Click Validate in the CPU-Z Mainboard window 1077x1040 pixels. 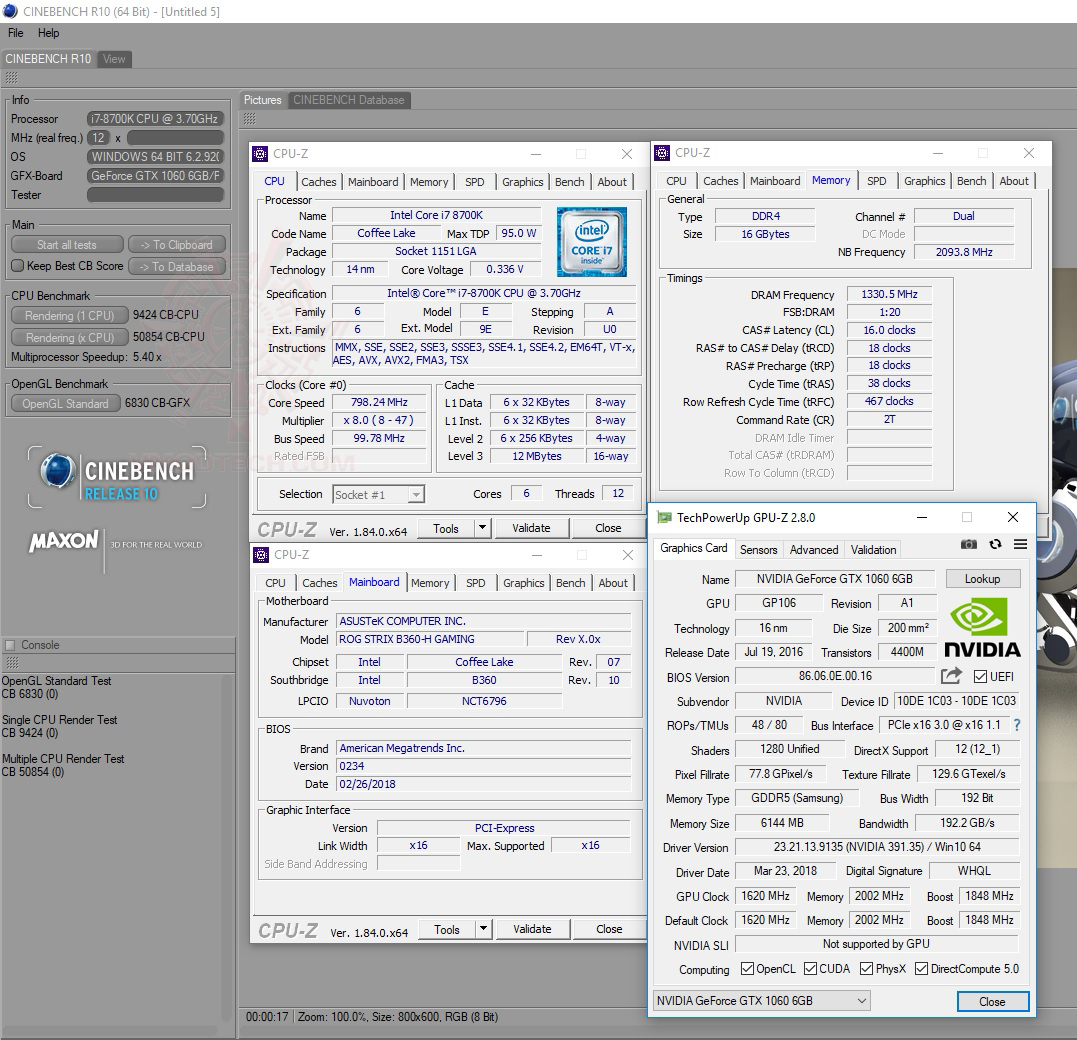click(532, 929)
